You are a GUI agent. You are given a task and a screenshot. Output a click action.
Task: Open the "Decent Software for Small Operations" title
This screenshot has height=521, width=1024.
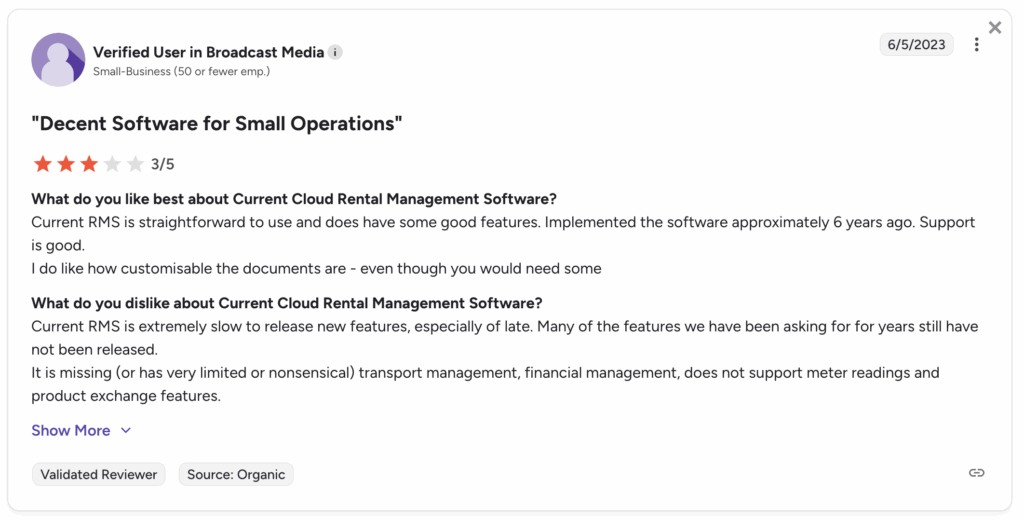[217, 124]
